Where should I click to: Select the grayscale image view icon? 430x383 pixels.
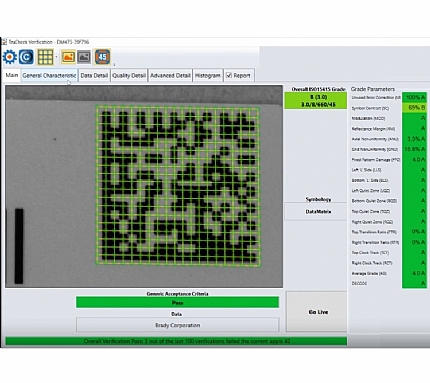pyautogui.click(x=84, y=57)
